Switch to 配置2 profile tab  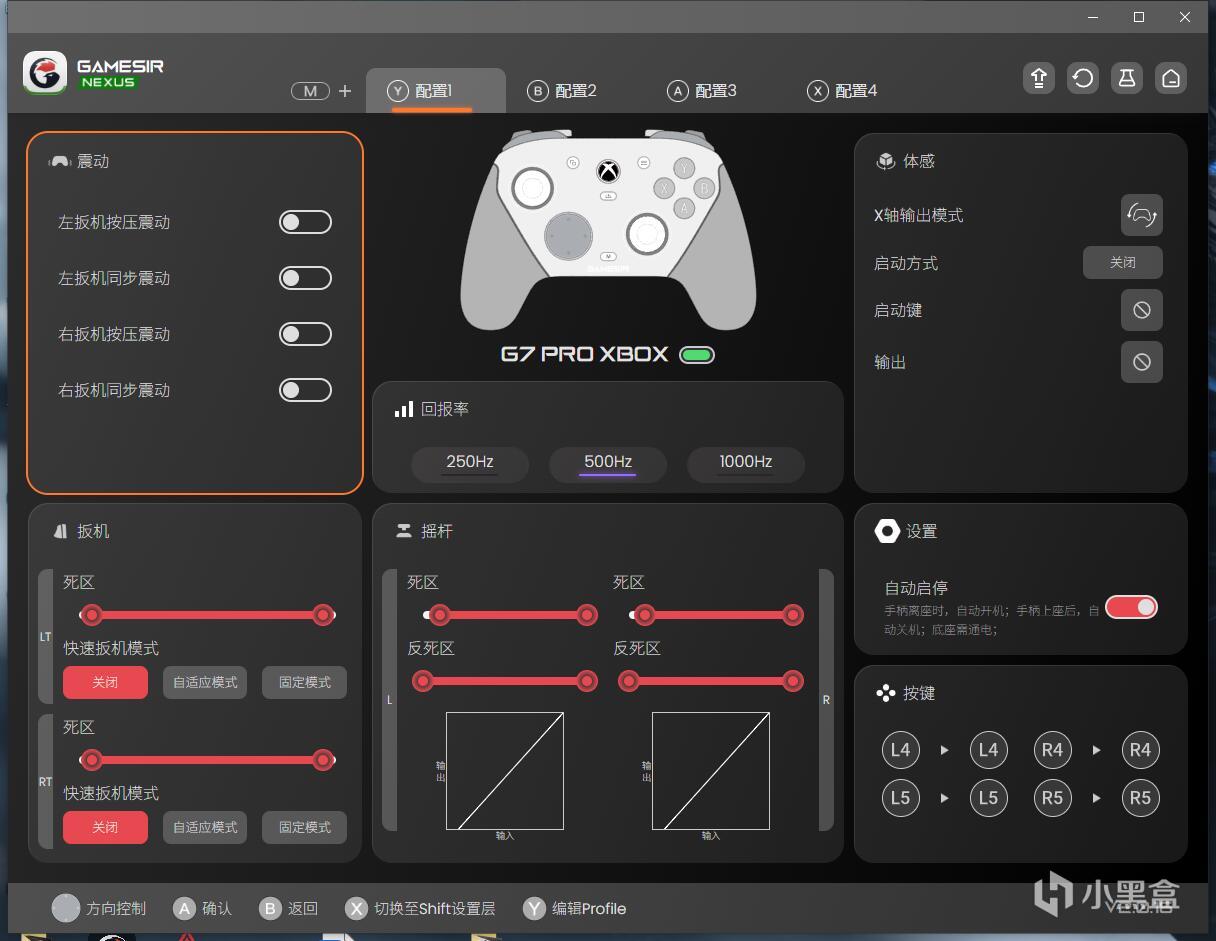[562, 91]
